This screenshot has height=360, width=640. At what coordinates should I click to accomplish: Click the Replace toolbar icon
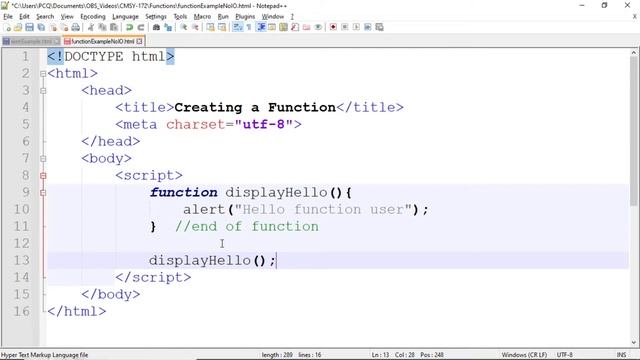168,27
